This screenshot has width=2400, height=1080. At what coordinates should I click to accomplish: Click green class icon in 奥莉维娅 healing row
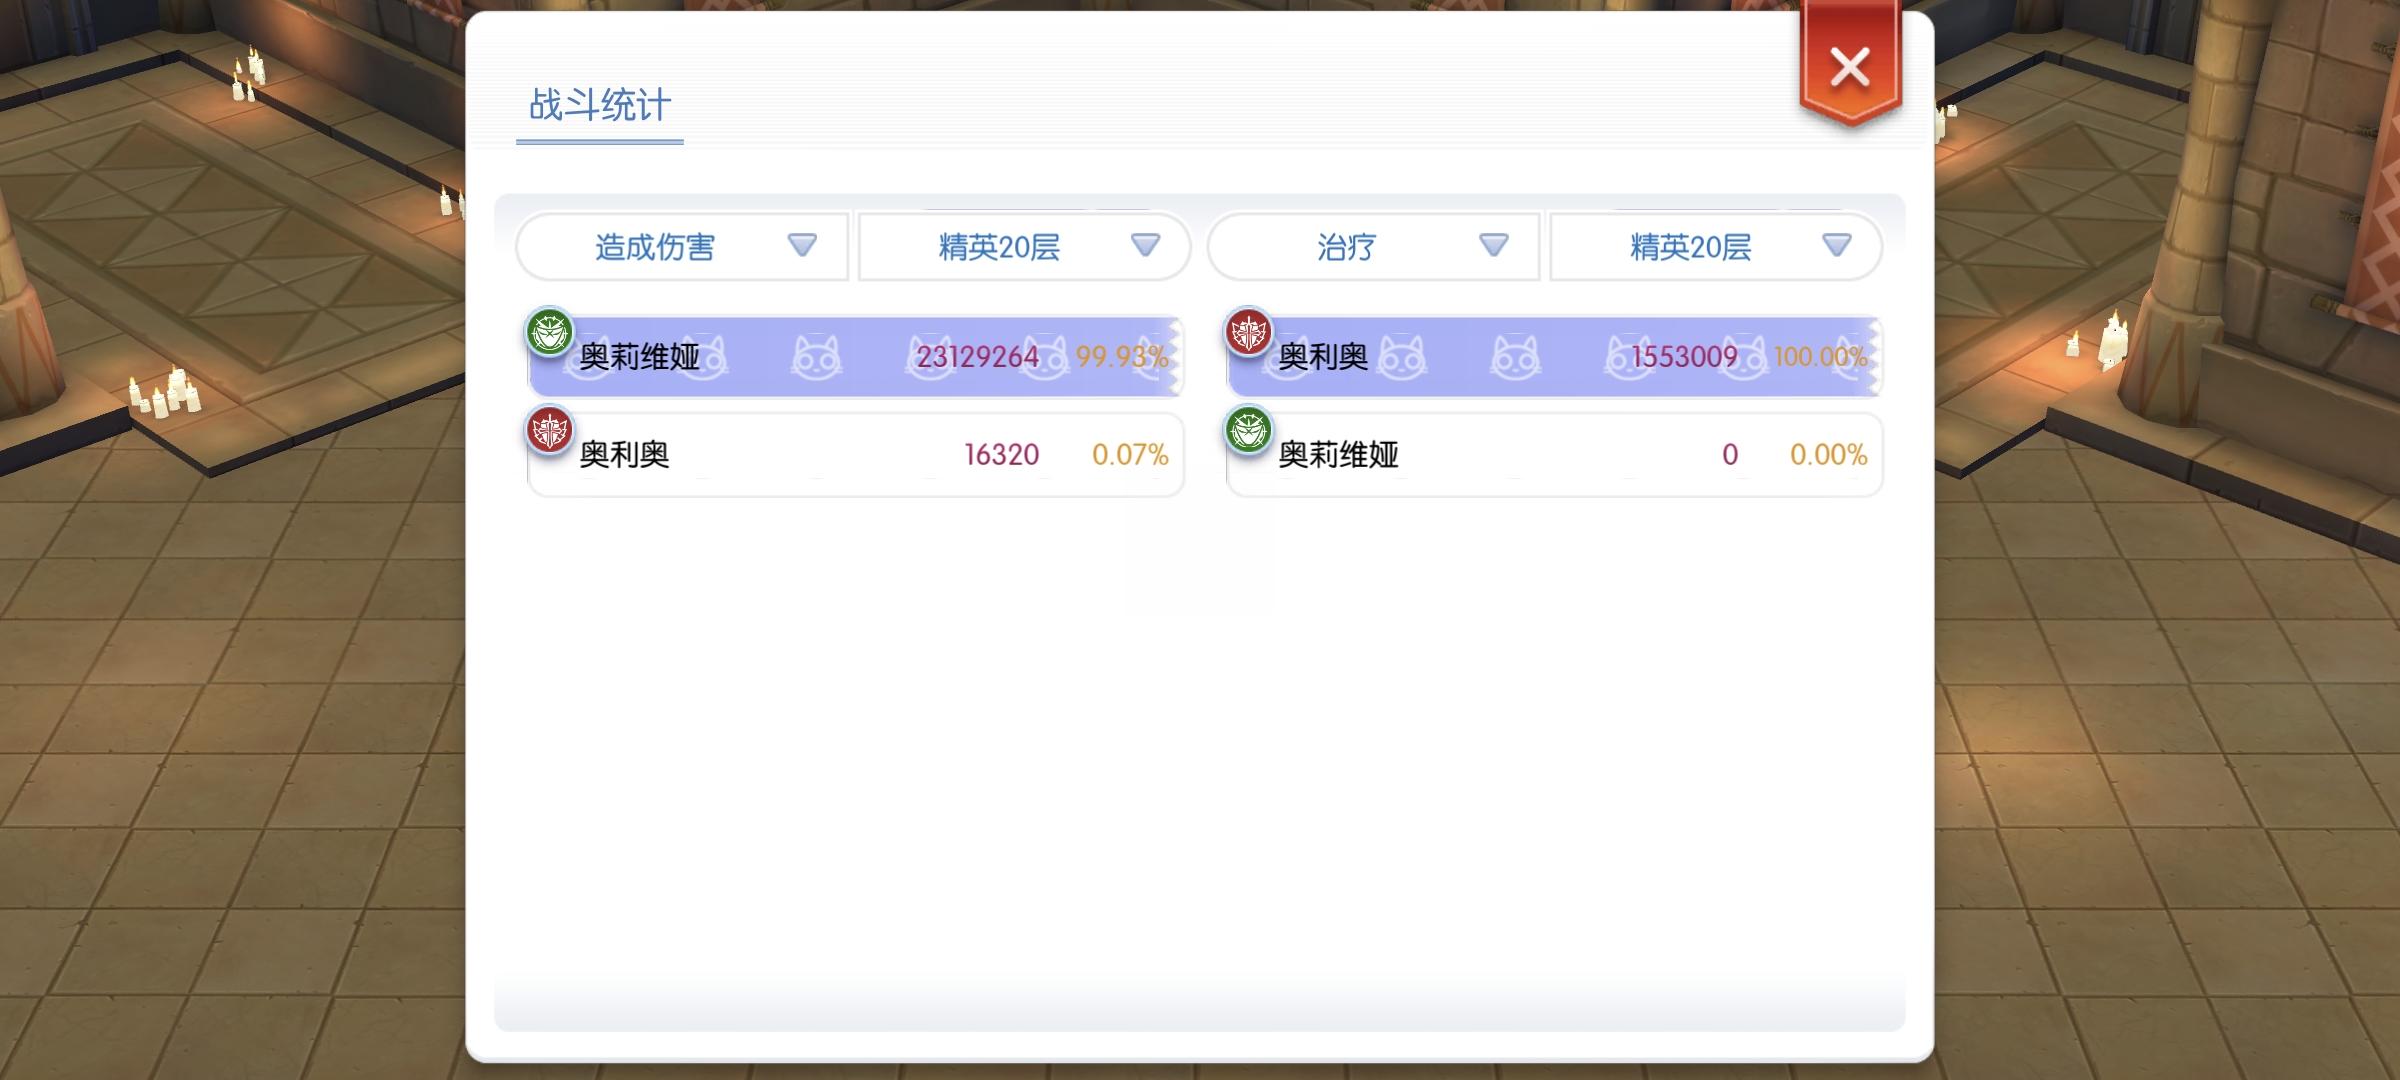(1248, 431)
